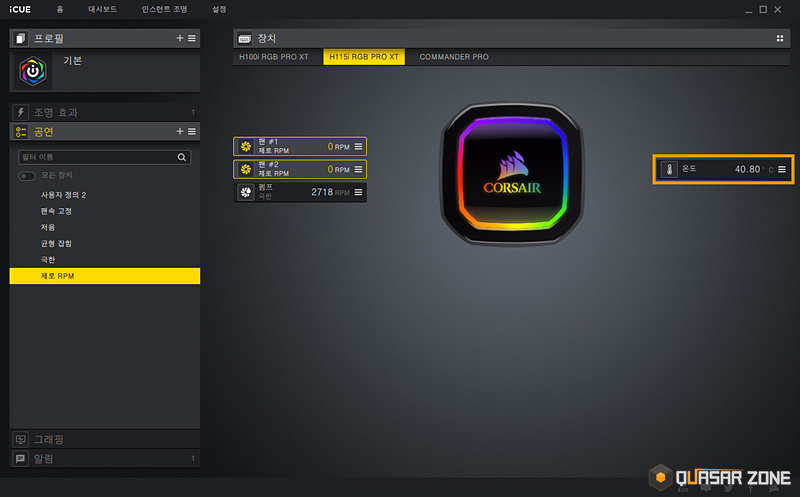Open the 펌프 options menu
800x497 pixels.
[x=358, y=192]
